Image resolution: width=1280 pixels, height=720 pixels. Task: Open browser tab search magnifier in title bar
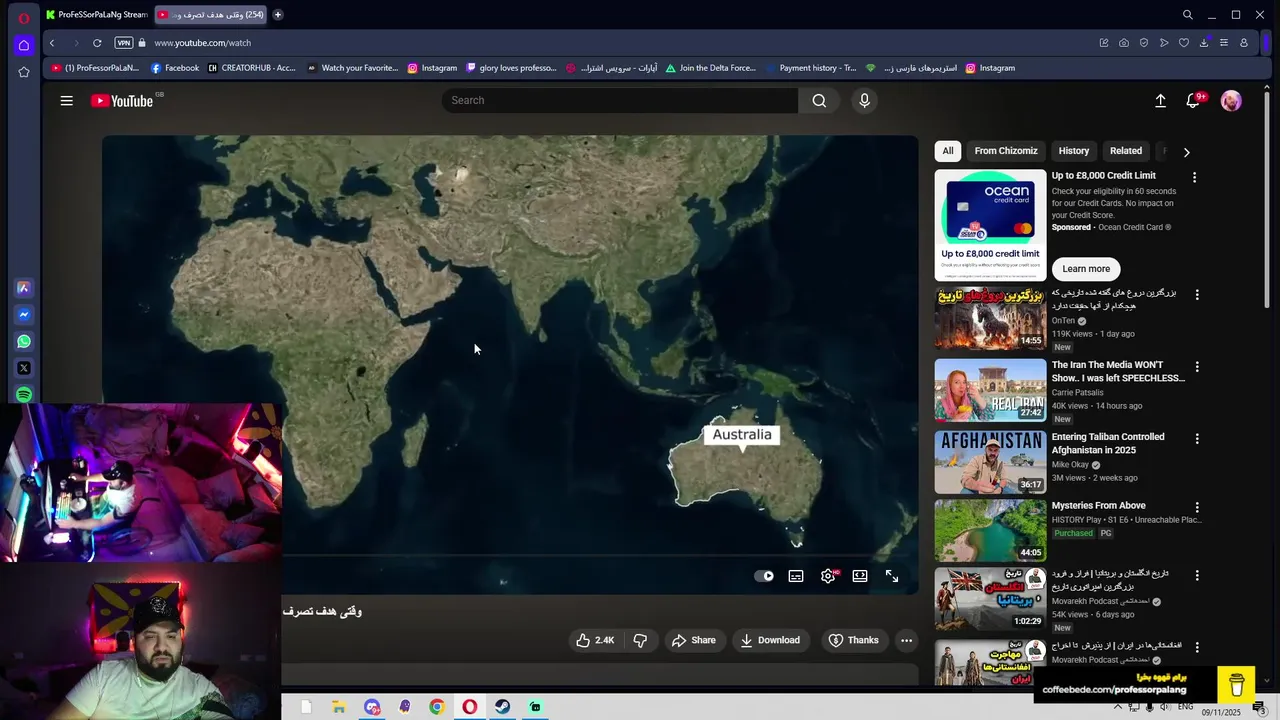[1187, 15]
